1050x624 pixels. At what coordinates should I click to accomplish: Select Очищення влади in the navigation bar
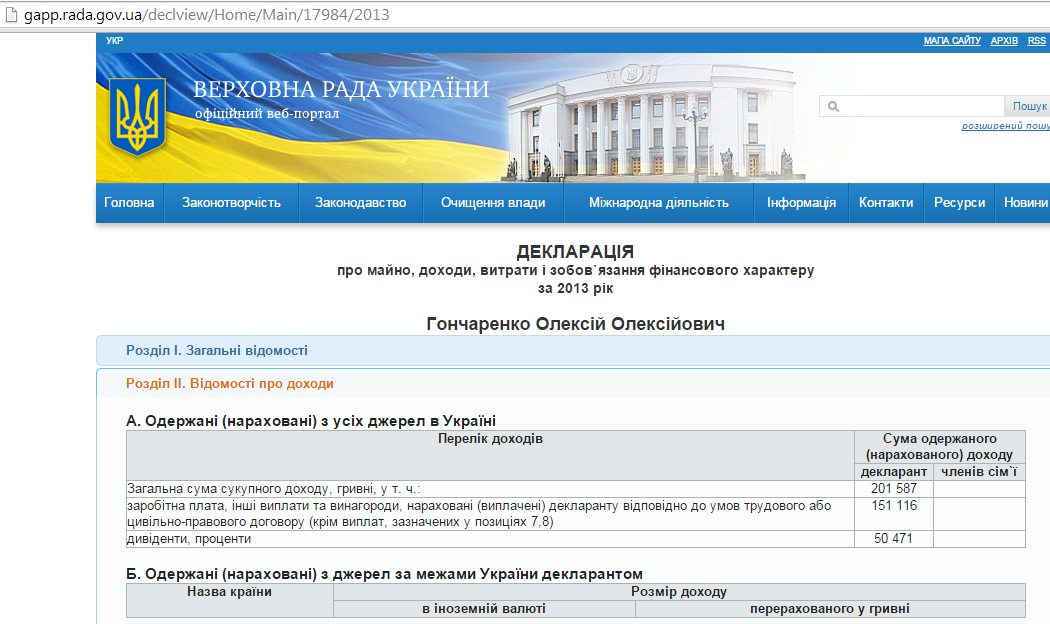tap(493, 202)
